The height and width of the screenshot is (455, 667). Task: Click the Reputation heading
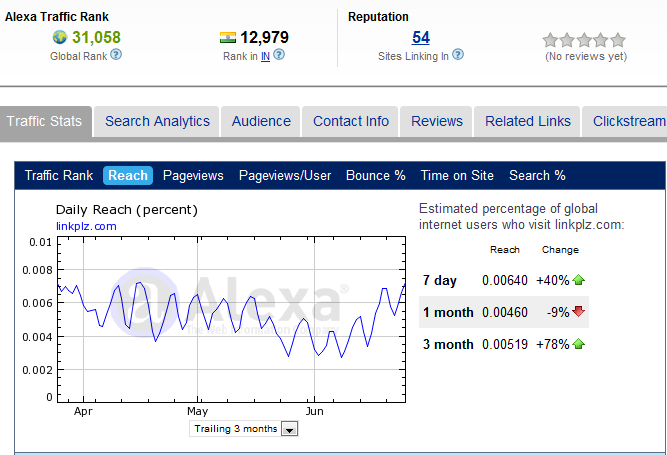(x=378, y=17)
